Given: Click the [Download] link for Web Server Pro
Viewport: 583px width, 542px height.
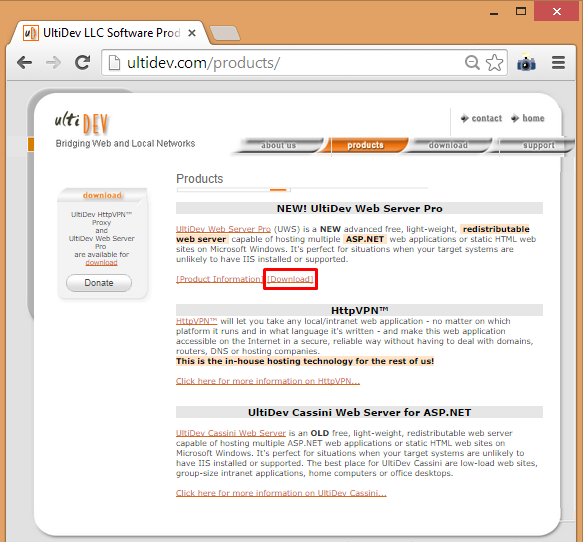Looking at the screenshot, I should click(290, 279).
